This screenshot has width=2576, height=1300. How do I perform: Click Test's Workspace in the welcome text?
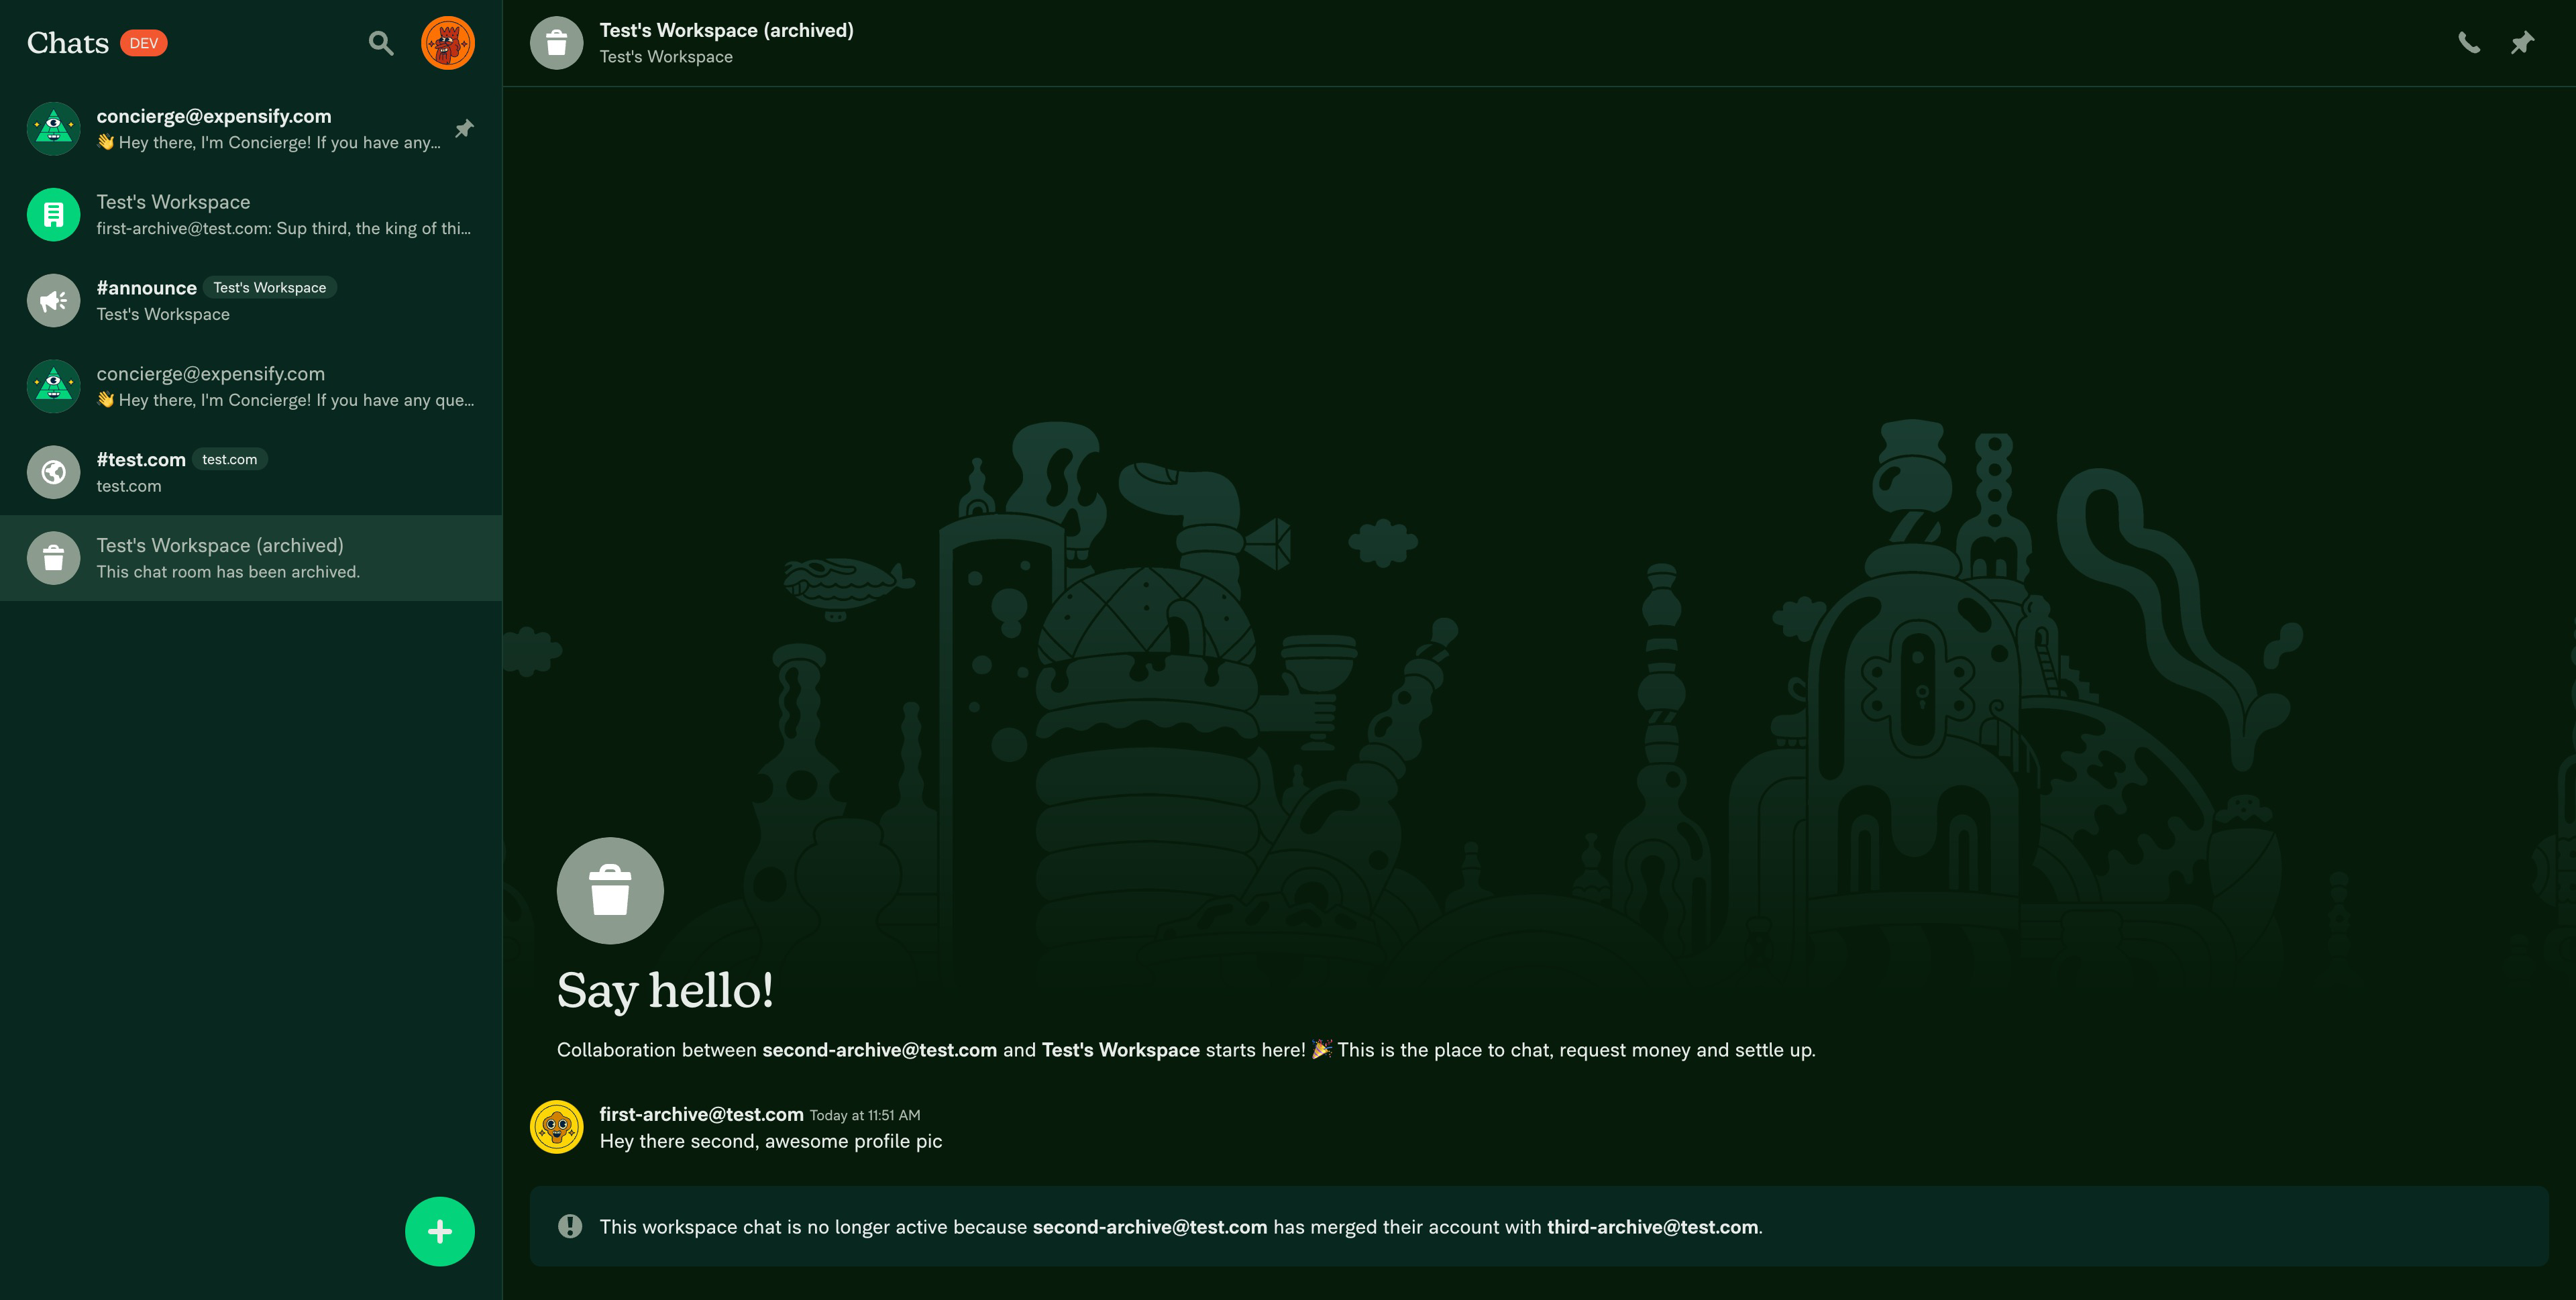tap(1121, 1050)
